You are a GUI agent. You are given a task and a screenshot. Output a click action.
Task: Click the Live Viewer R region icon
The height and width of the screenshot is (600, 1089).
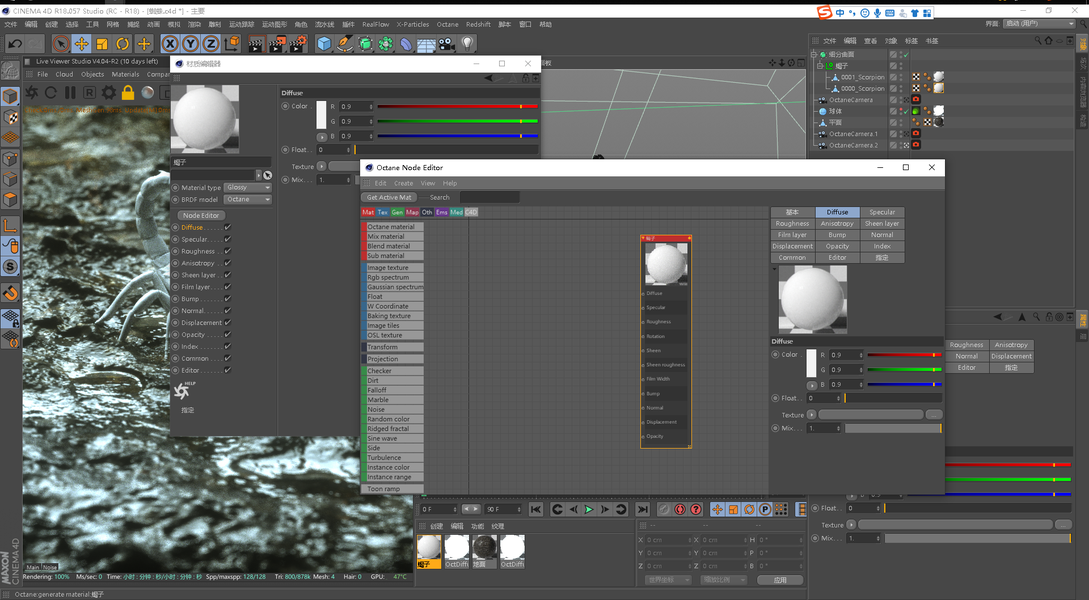tap(90, 92)
